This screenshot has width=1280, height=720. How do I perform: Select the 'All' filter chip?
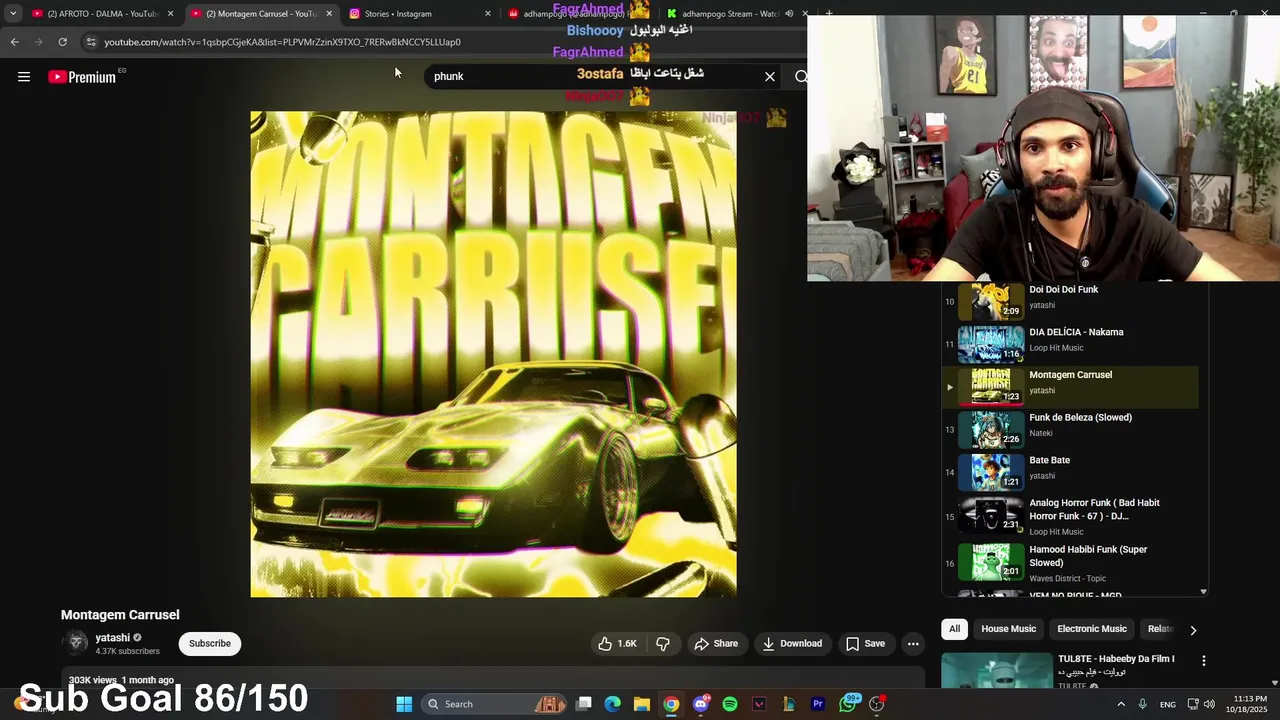(954, 629)
